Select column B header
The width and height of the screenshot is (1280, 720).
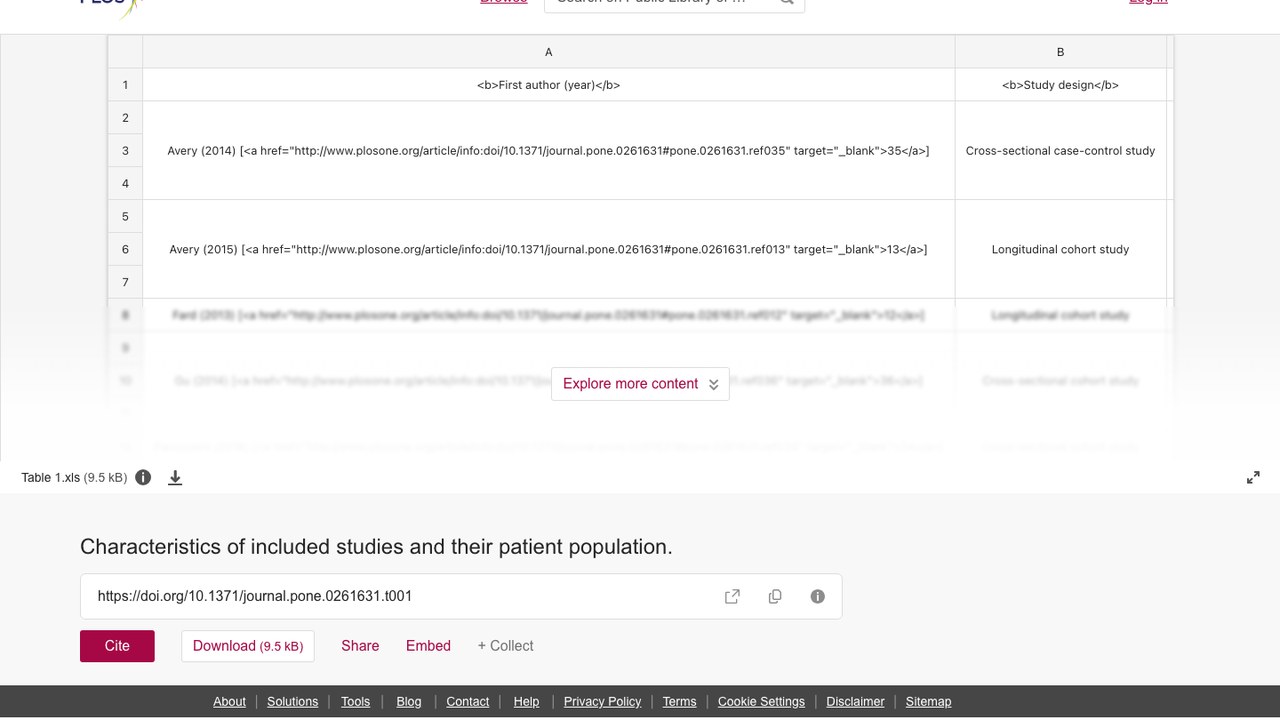(x=1060, y=52)
